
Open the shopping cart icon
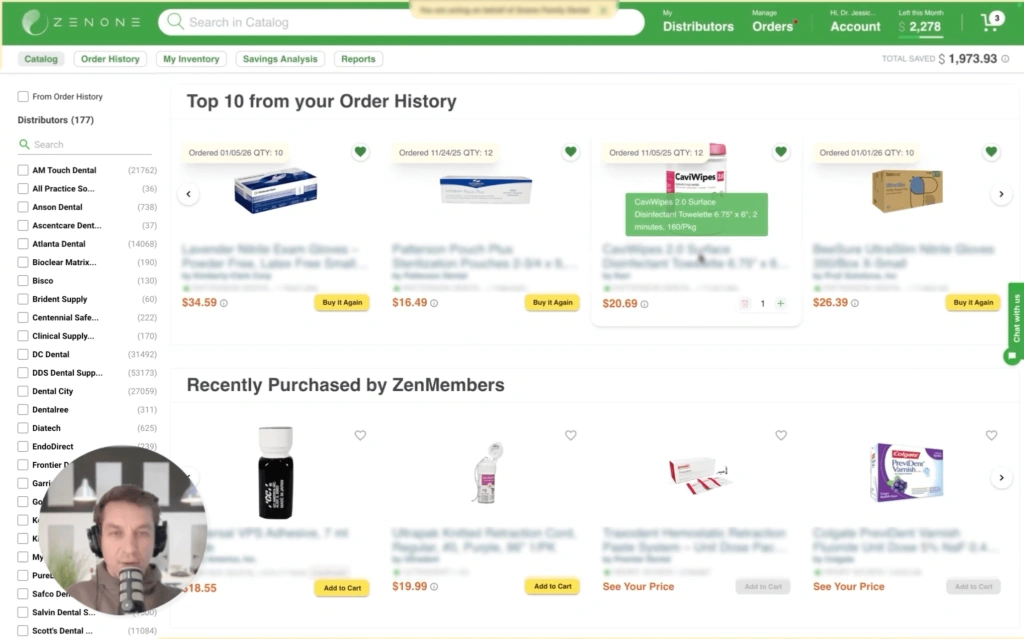pyautogui.click(x=990, y=22)
